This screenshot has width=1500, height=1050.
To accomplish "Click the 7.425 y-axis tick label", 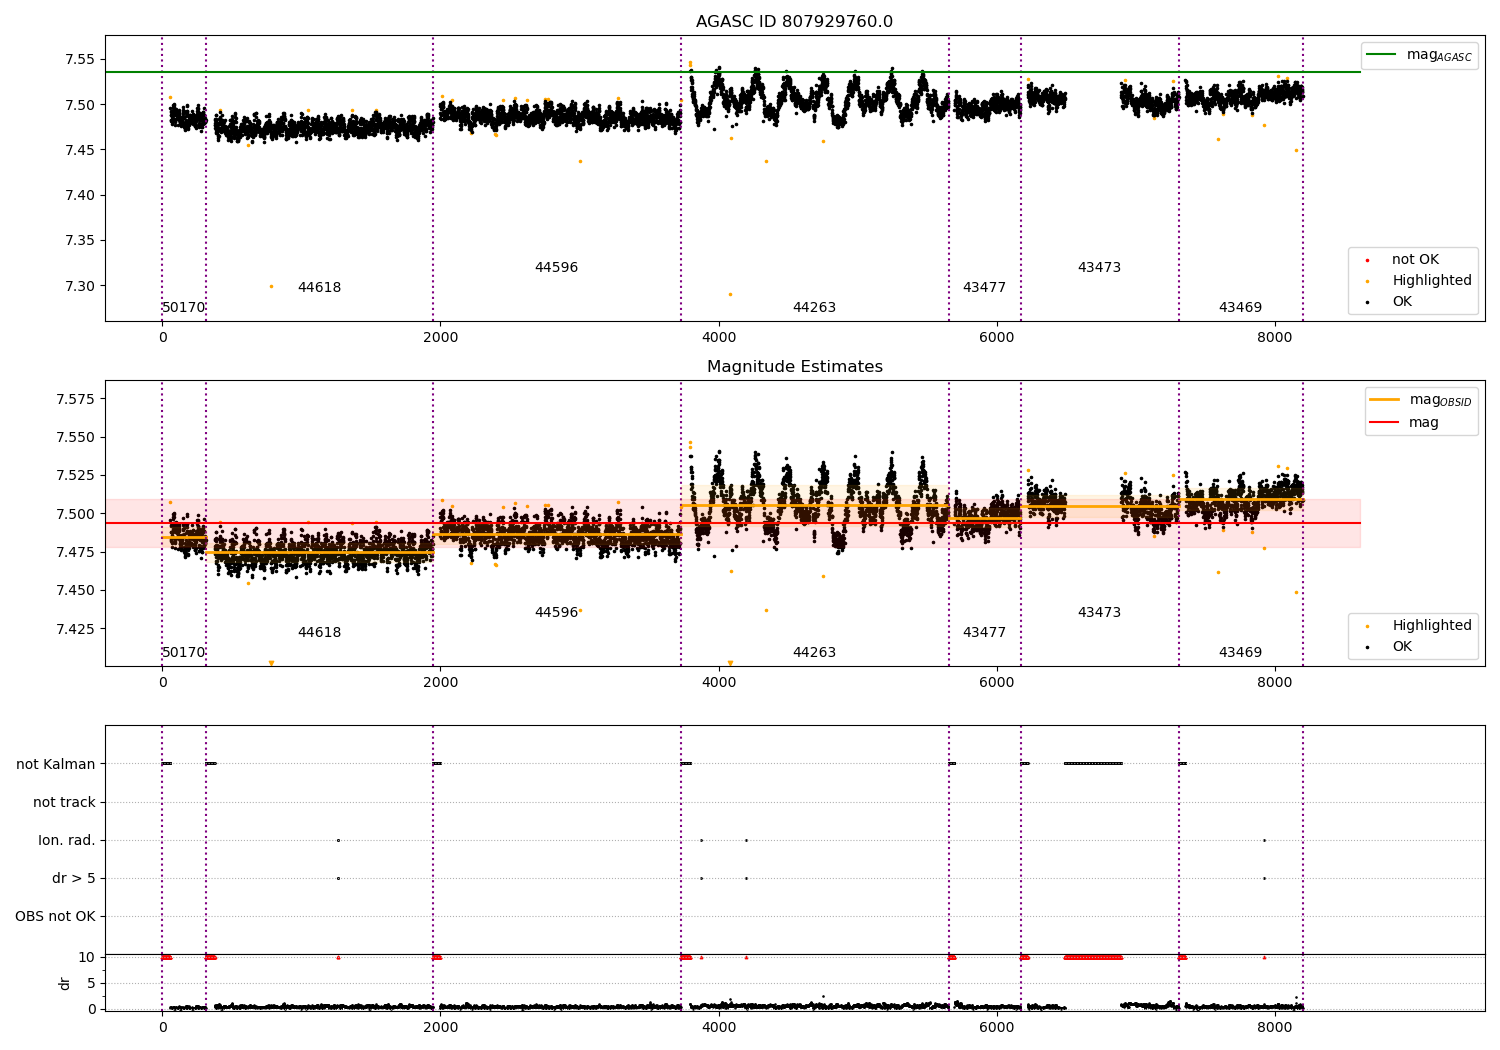I will (x=75, y=630).
